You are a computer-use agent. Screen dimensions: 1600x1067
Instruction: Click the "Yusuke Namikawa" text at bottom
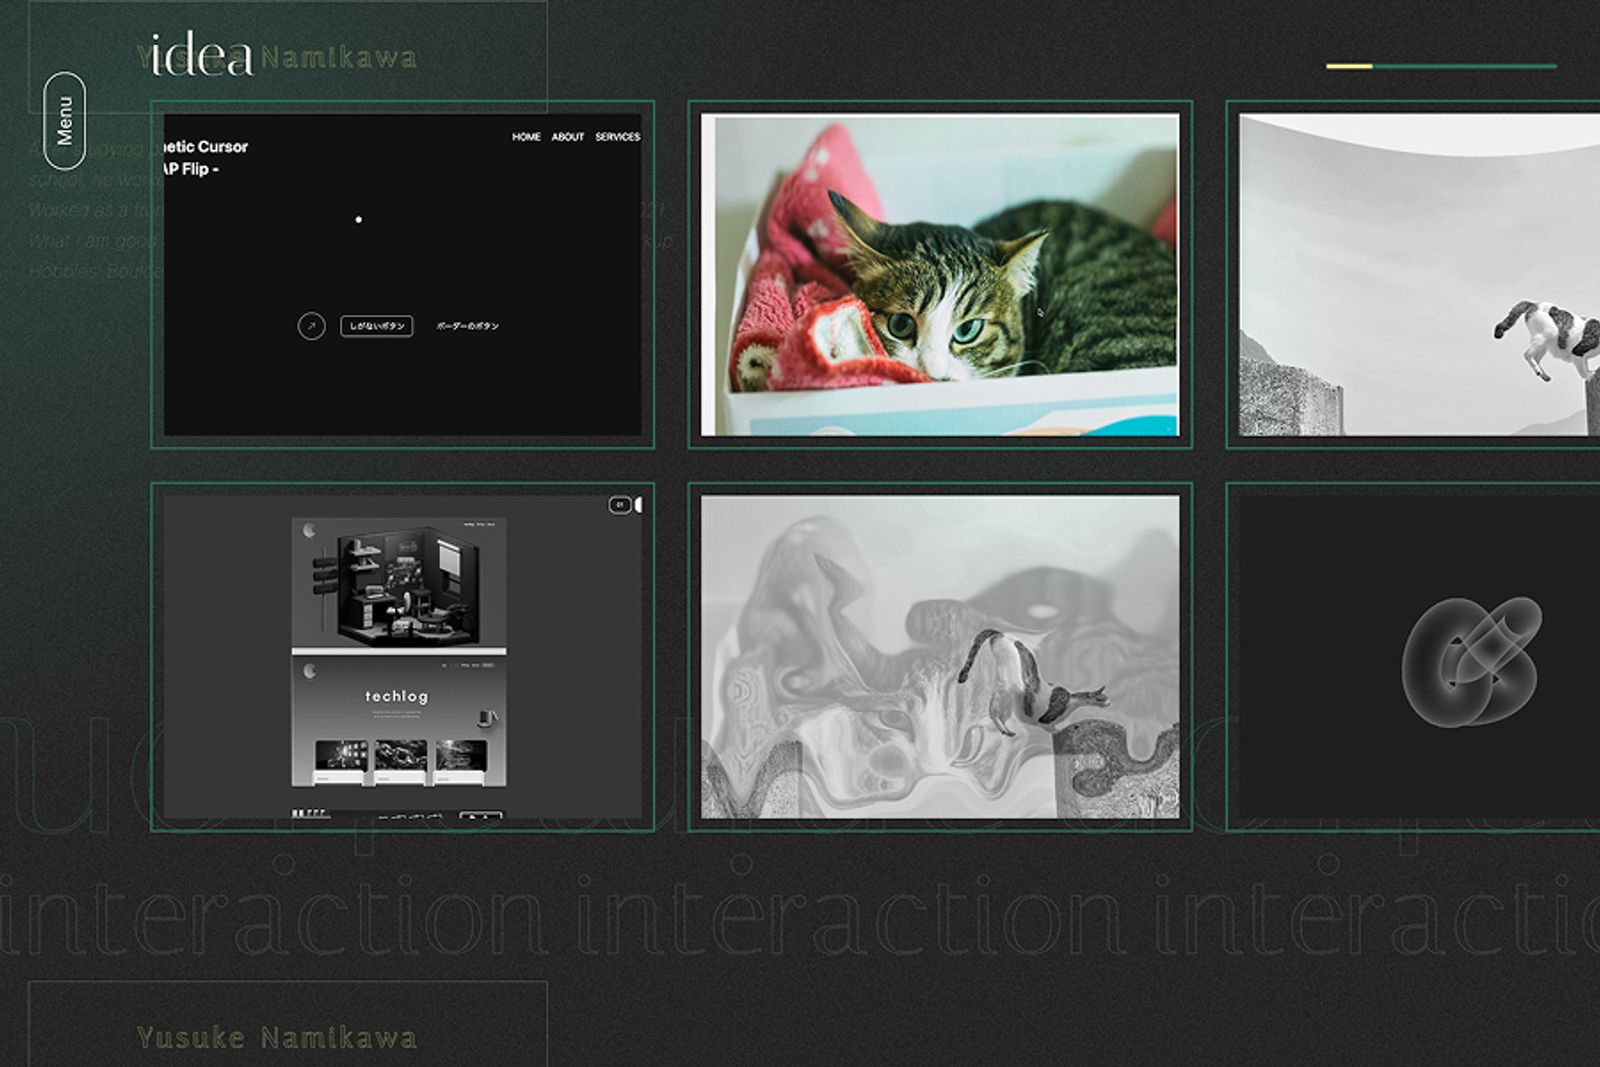click(x=277, y=1038)
